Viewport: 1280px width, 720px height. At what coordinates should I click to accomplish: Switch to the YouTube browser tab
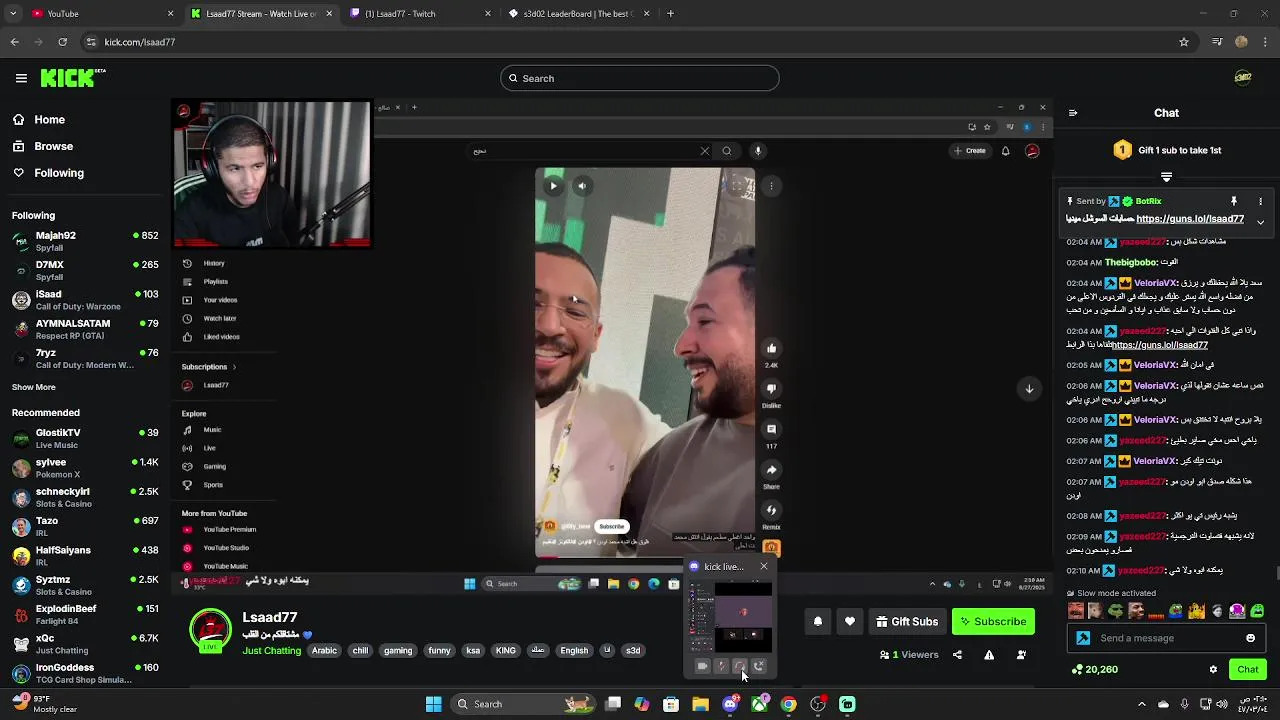click(100, 13)
